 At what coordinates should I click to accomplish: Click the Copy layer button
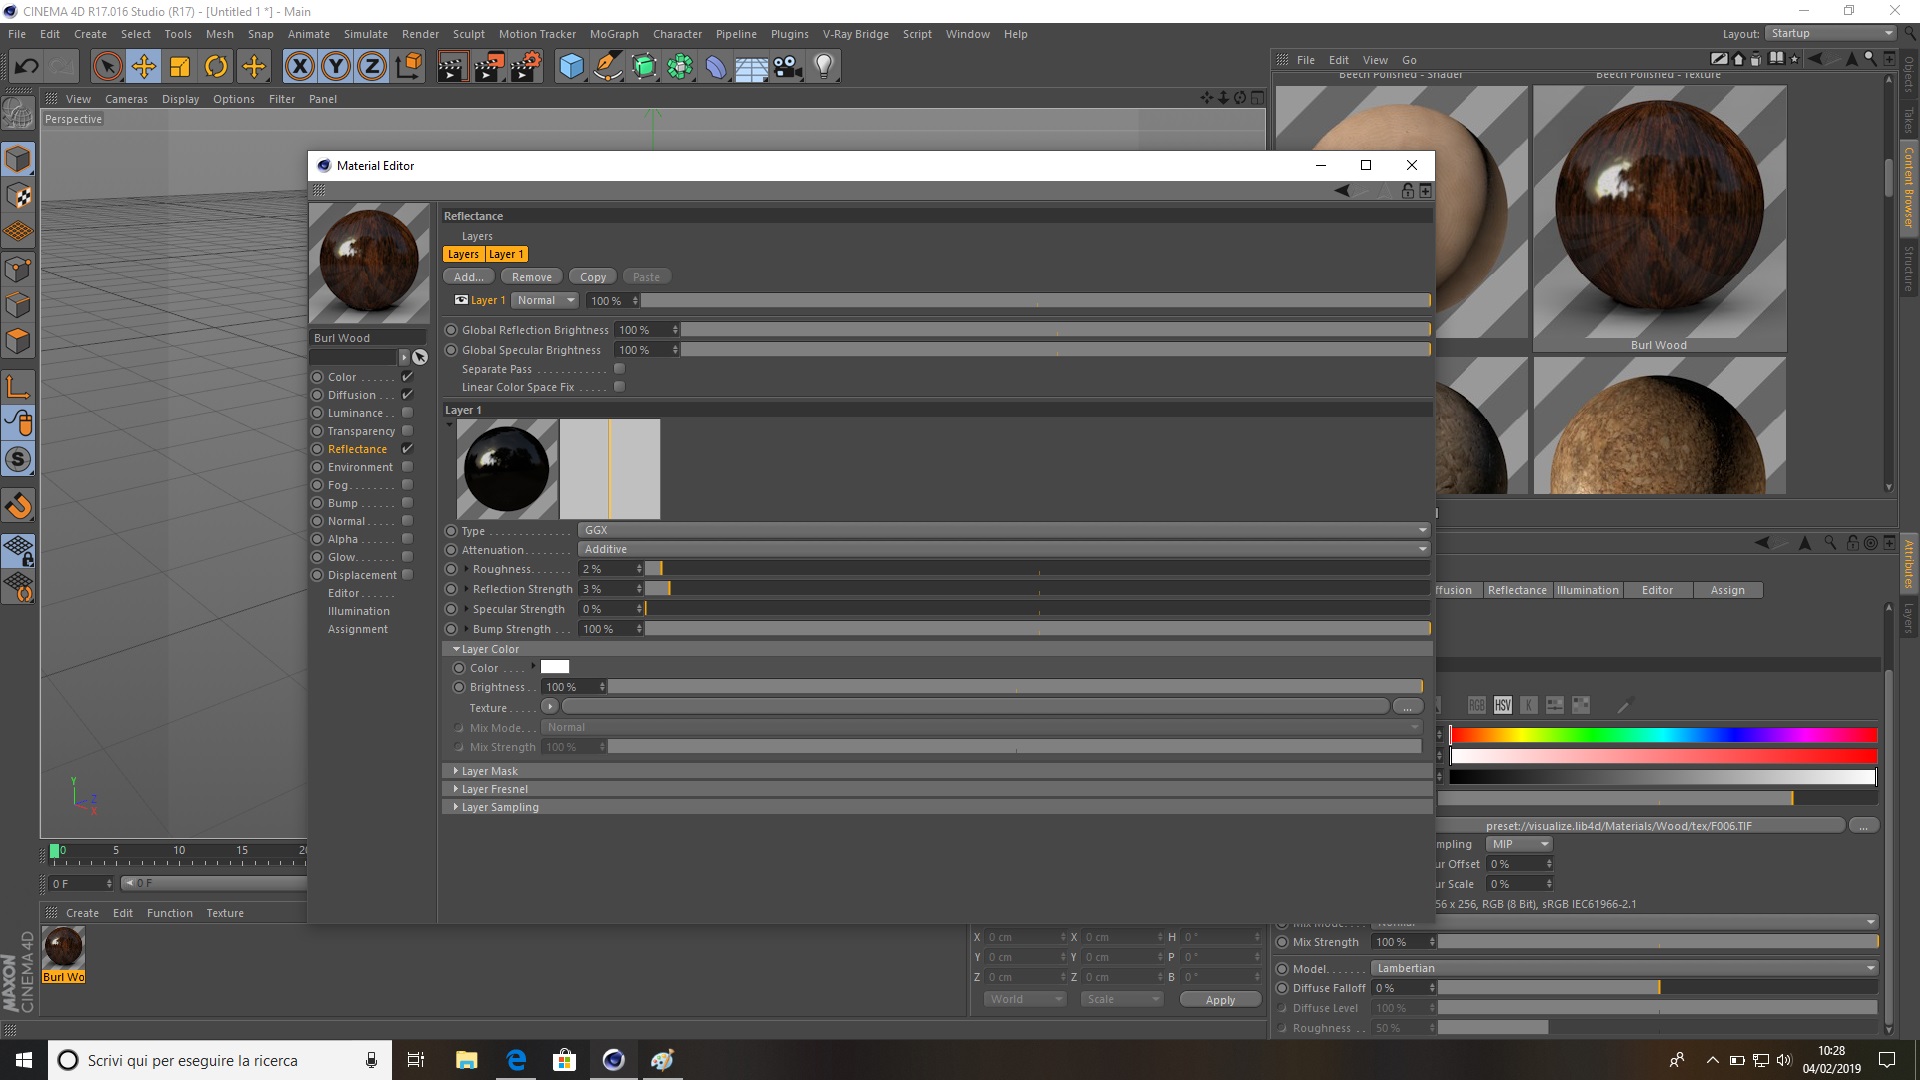click(x=593, y=277)
